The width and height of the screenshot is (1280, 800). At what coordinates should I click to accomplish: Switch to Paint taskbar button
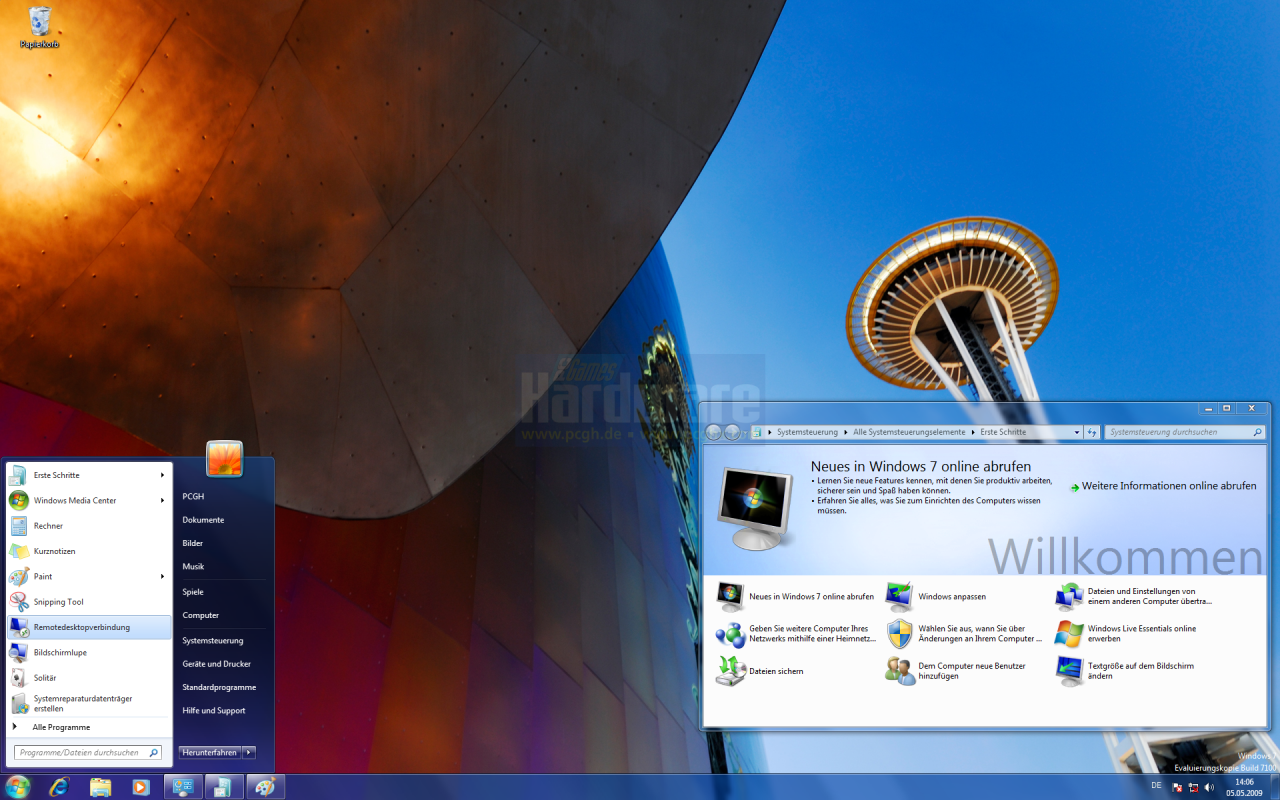point(265,787)
